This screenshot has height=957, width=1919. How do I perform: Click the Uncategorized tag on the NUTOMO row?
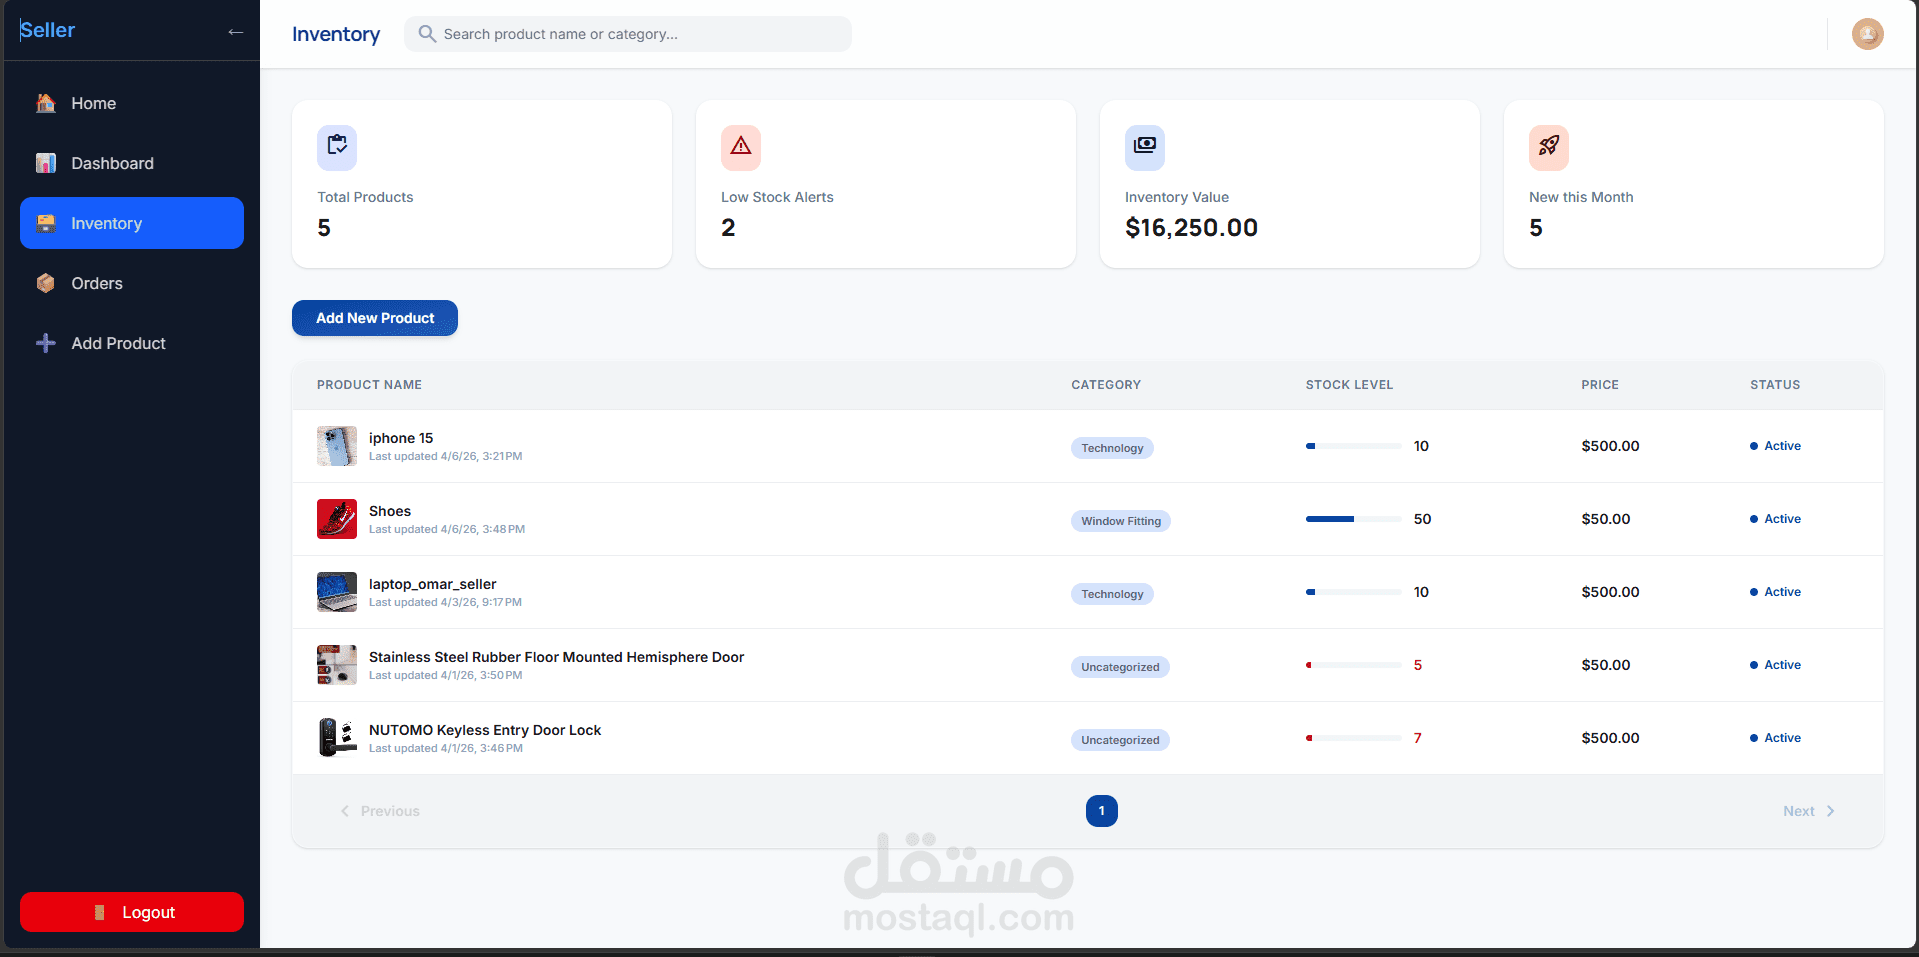tap(1120, 740)
